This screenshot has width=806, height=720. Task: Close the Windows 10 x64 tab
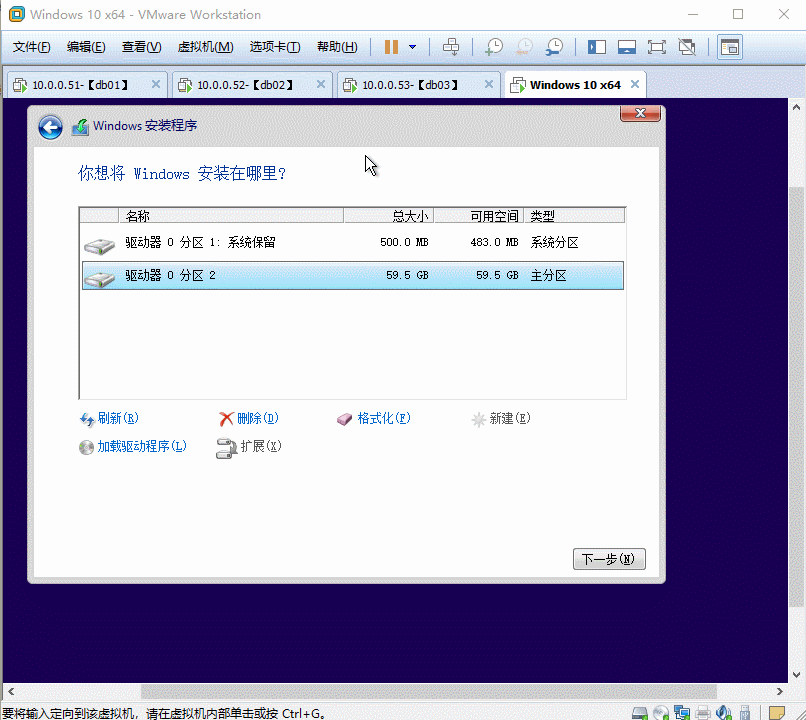635,84
